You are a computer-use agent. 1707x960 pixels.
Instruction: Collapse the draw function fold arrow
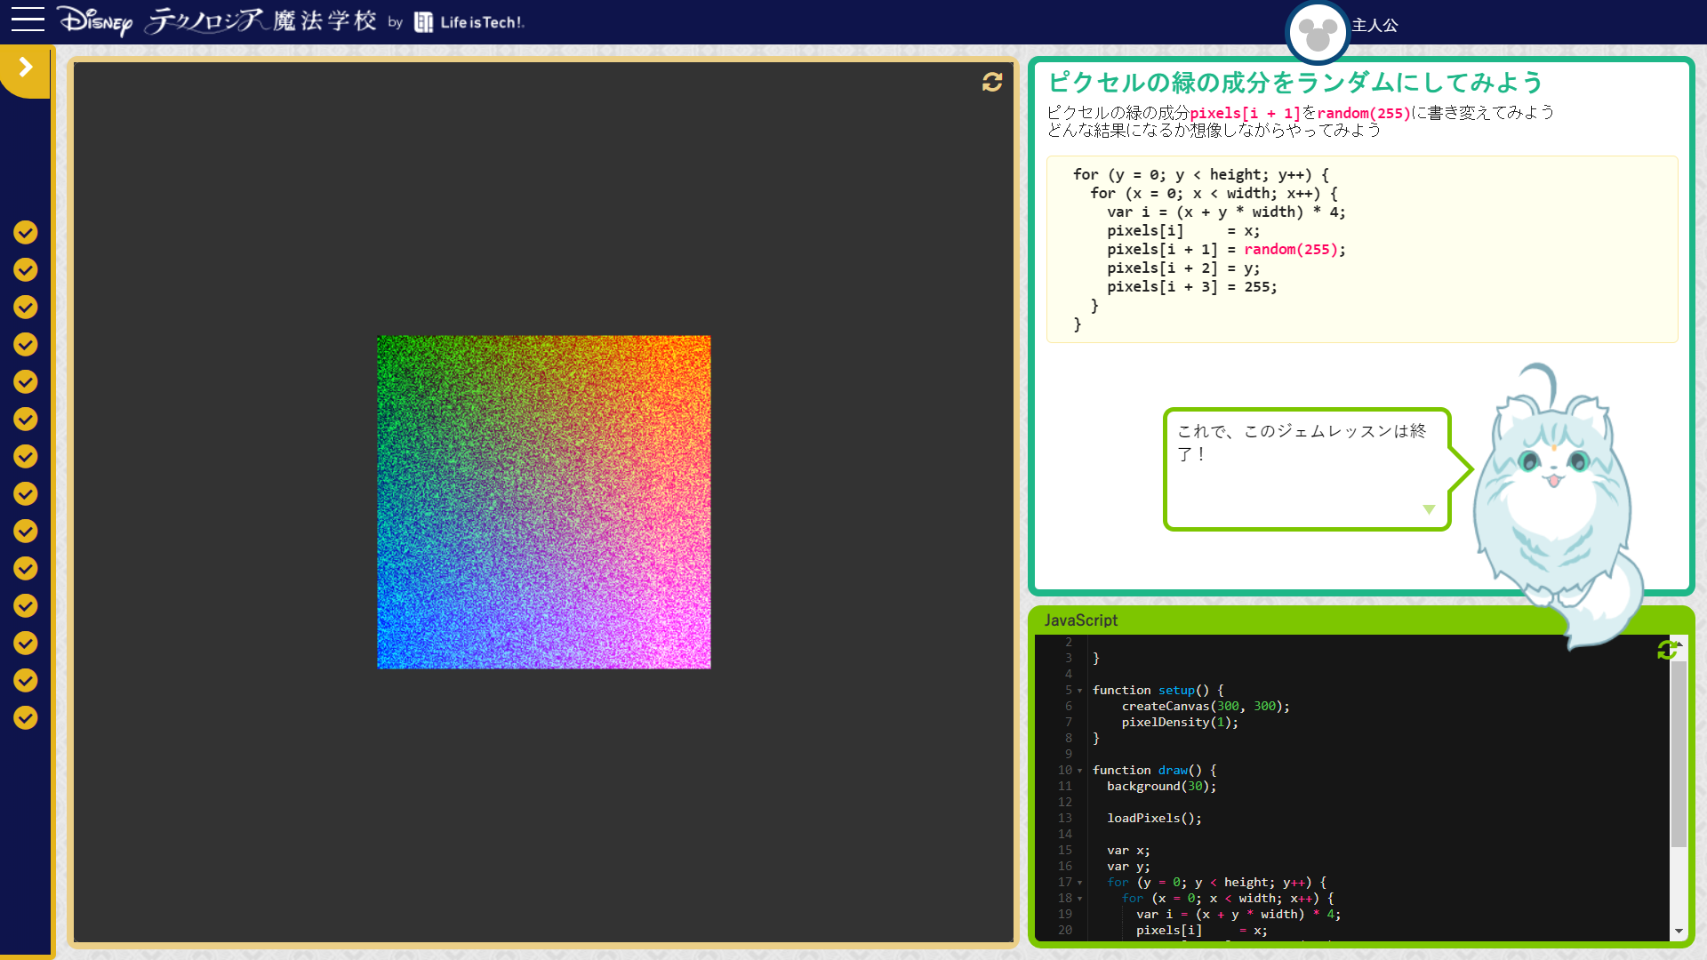[1080, 771]
